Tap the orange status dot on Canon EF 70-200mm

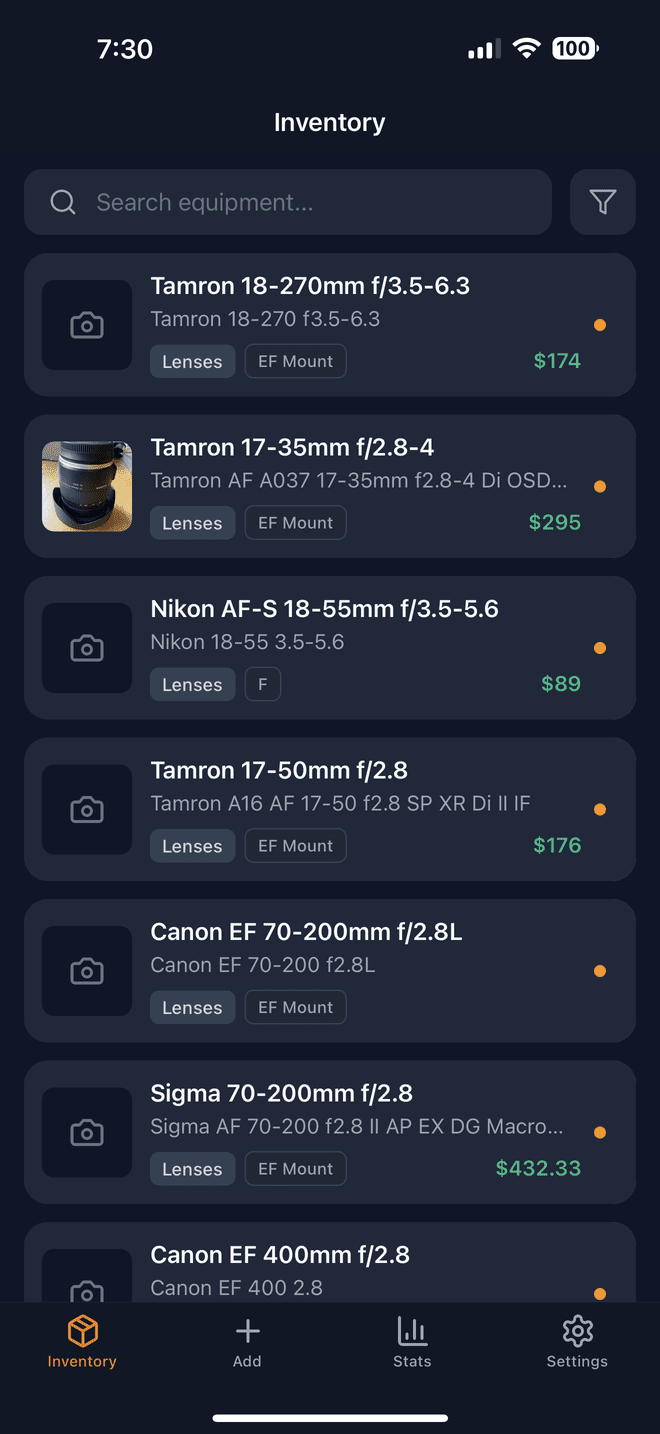(x=600, y=971)
